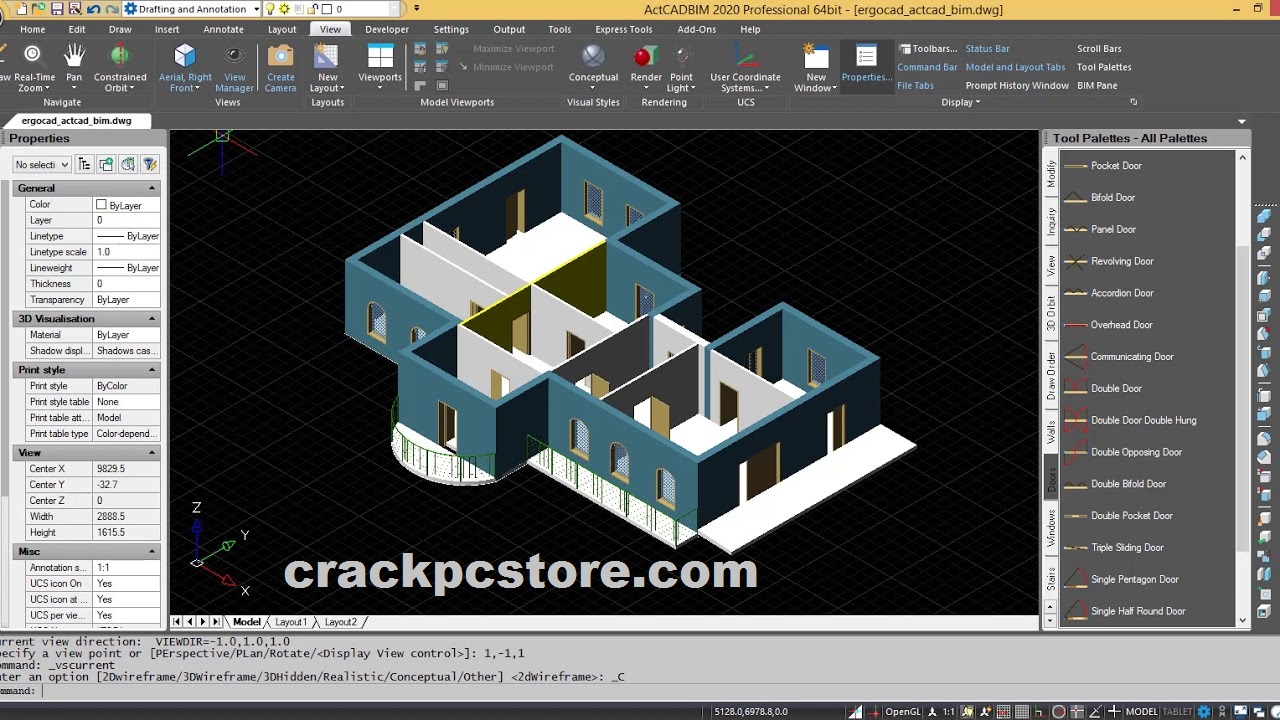Viewport: 1280px width, 720px height.
Task: Collapse the General properties section
Action: 152,188
